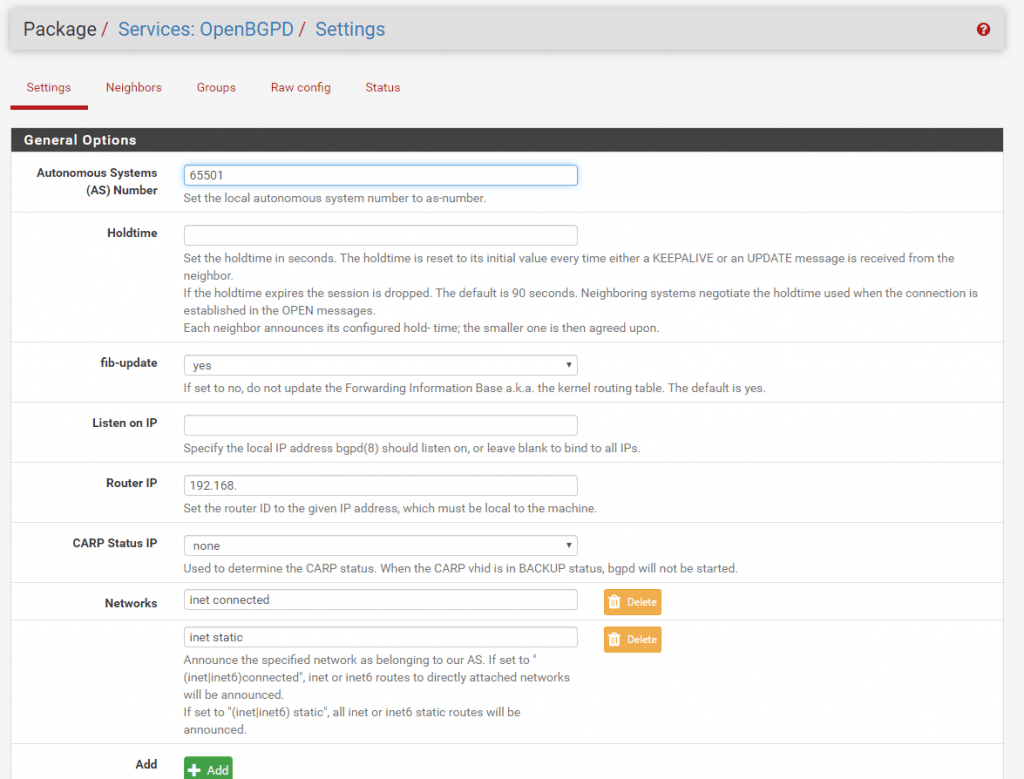Open the Raw config tab
Viewport: 1024px width, 779px height.
300,87
